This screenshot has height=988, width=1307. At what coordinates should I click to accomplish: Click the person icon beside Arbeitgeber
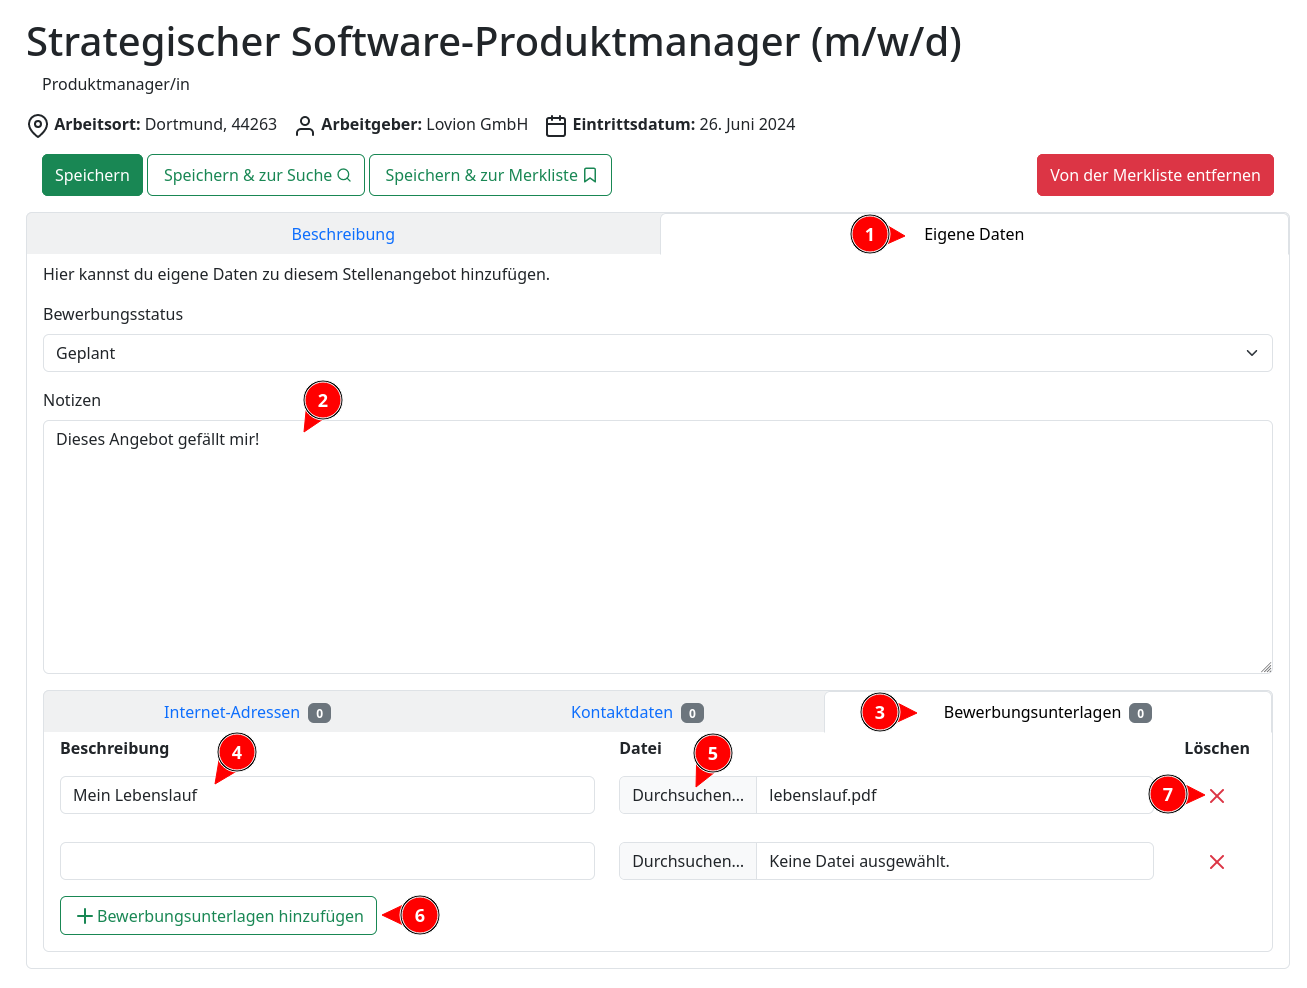coord(305,126)
